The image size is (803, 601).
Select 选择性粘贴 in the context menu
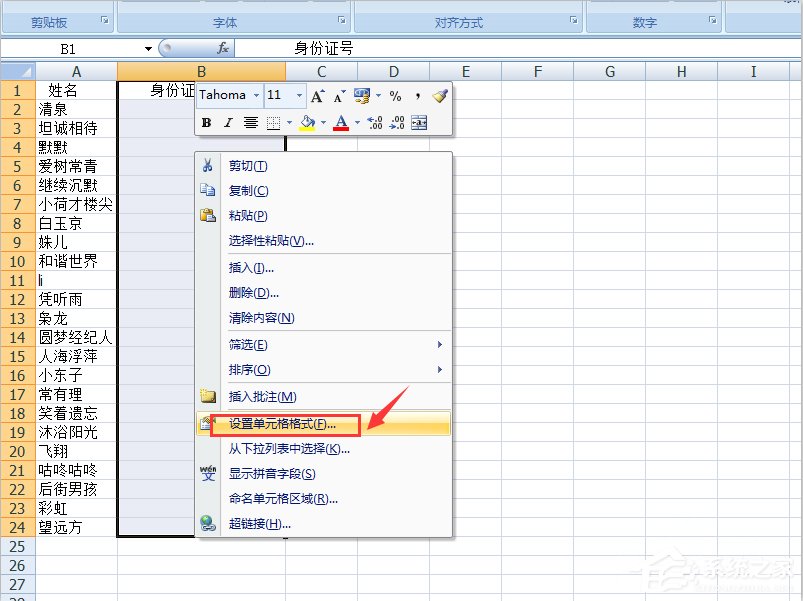[x=270, y=240]
